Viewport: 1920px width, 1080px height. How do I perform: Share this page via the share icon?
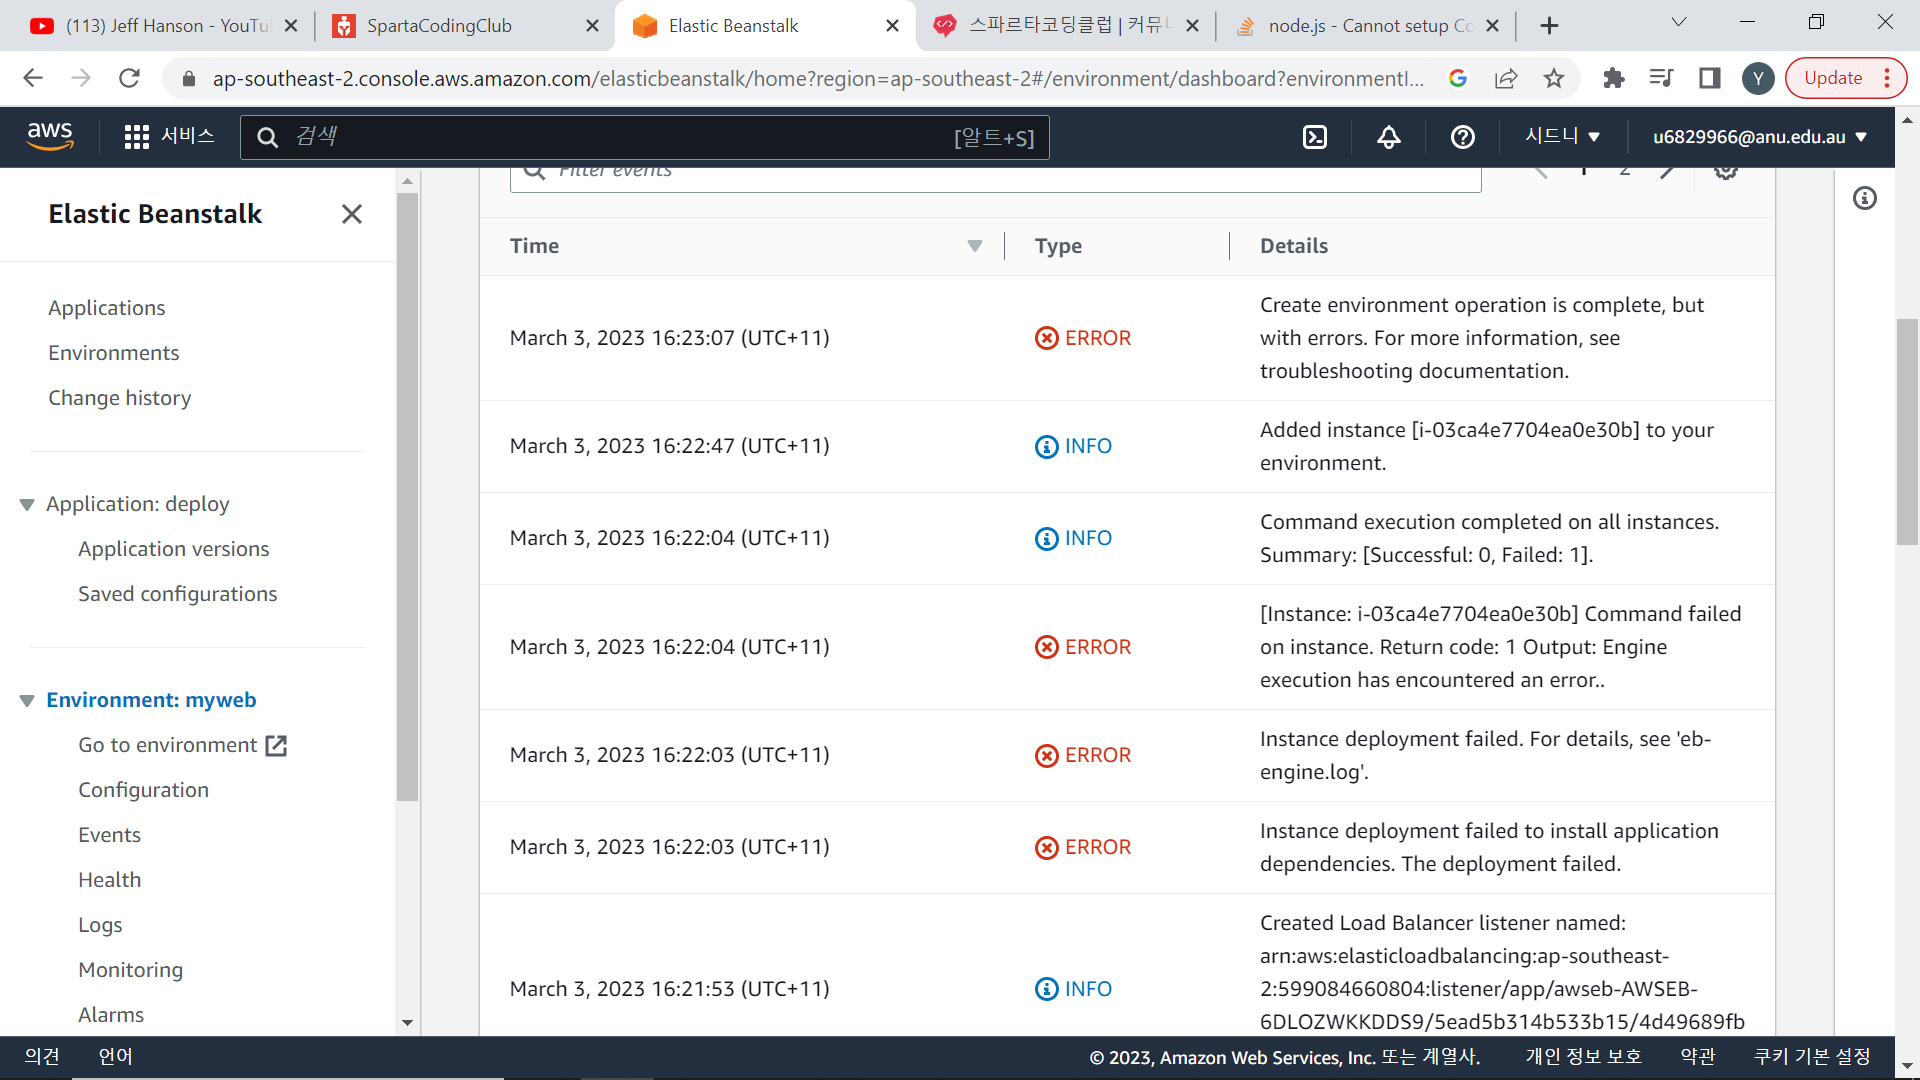[1506, 78]
